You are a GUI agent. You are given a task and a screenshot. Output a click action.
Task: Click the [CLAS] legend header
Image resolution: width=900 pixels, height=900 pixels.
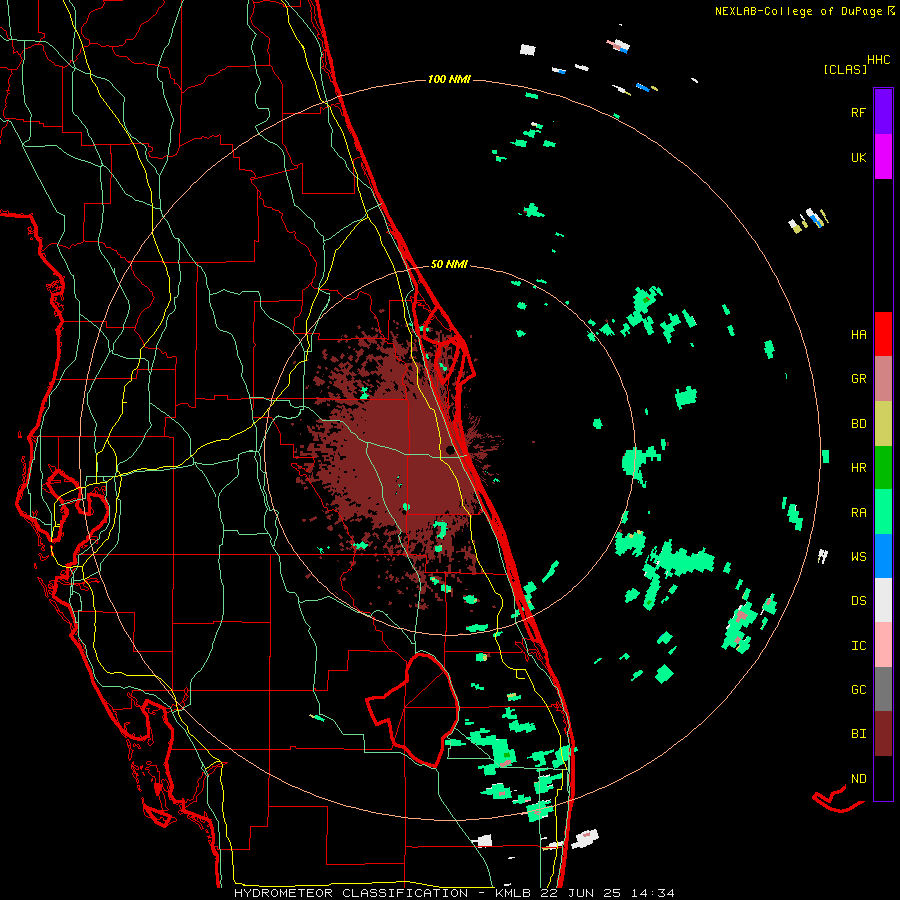click(845, 69)
